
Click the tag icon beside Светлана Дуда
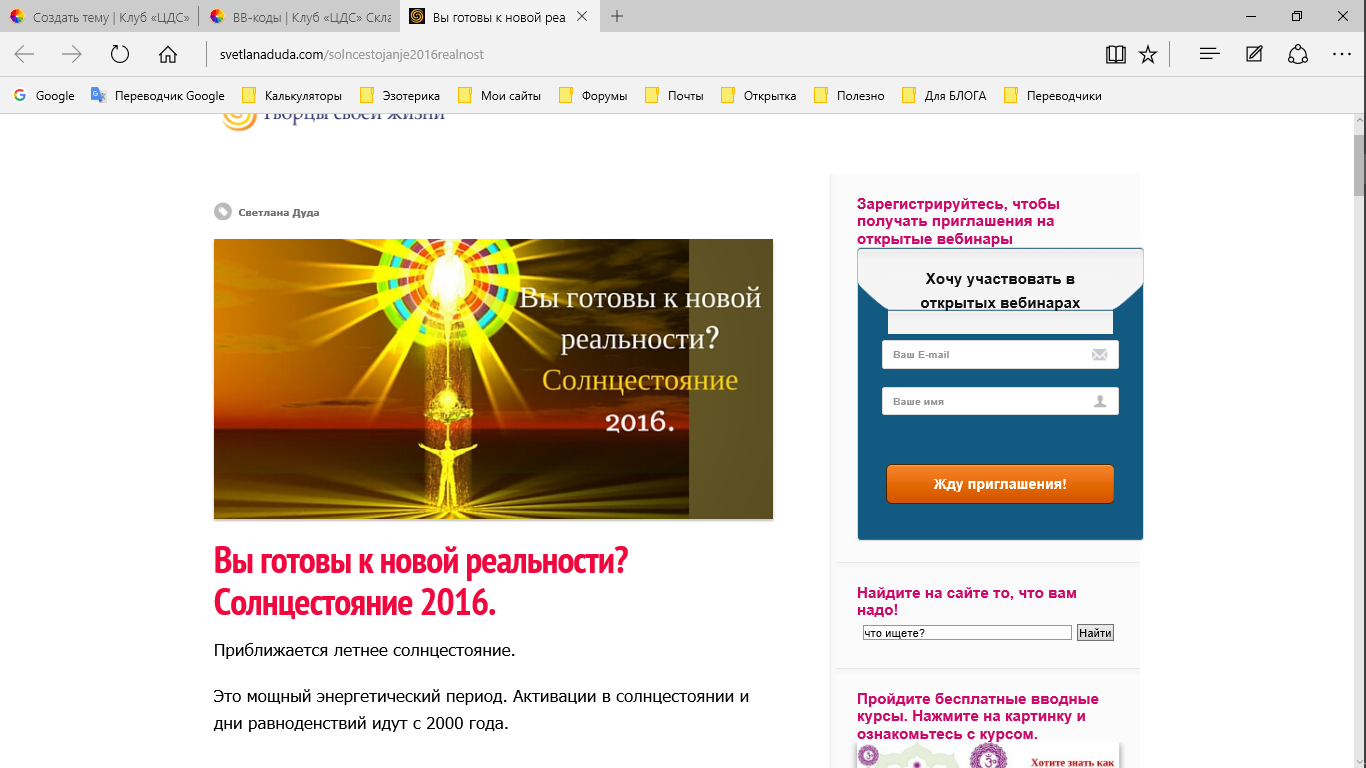[222, 212]
